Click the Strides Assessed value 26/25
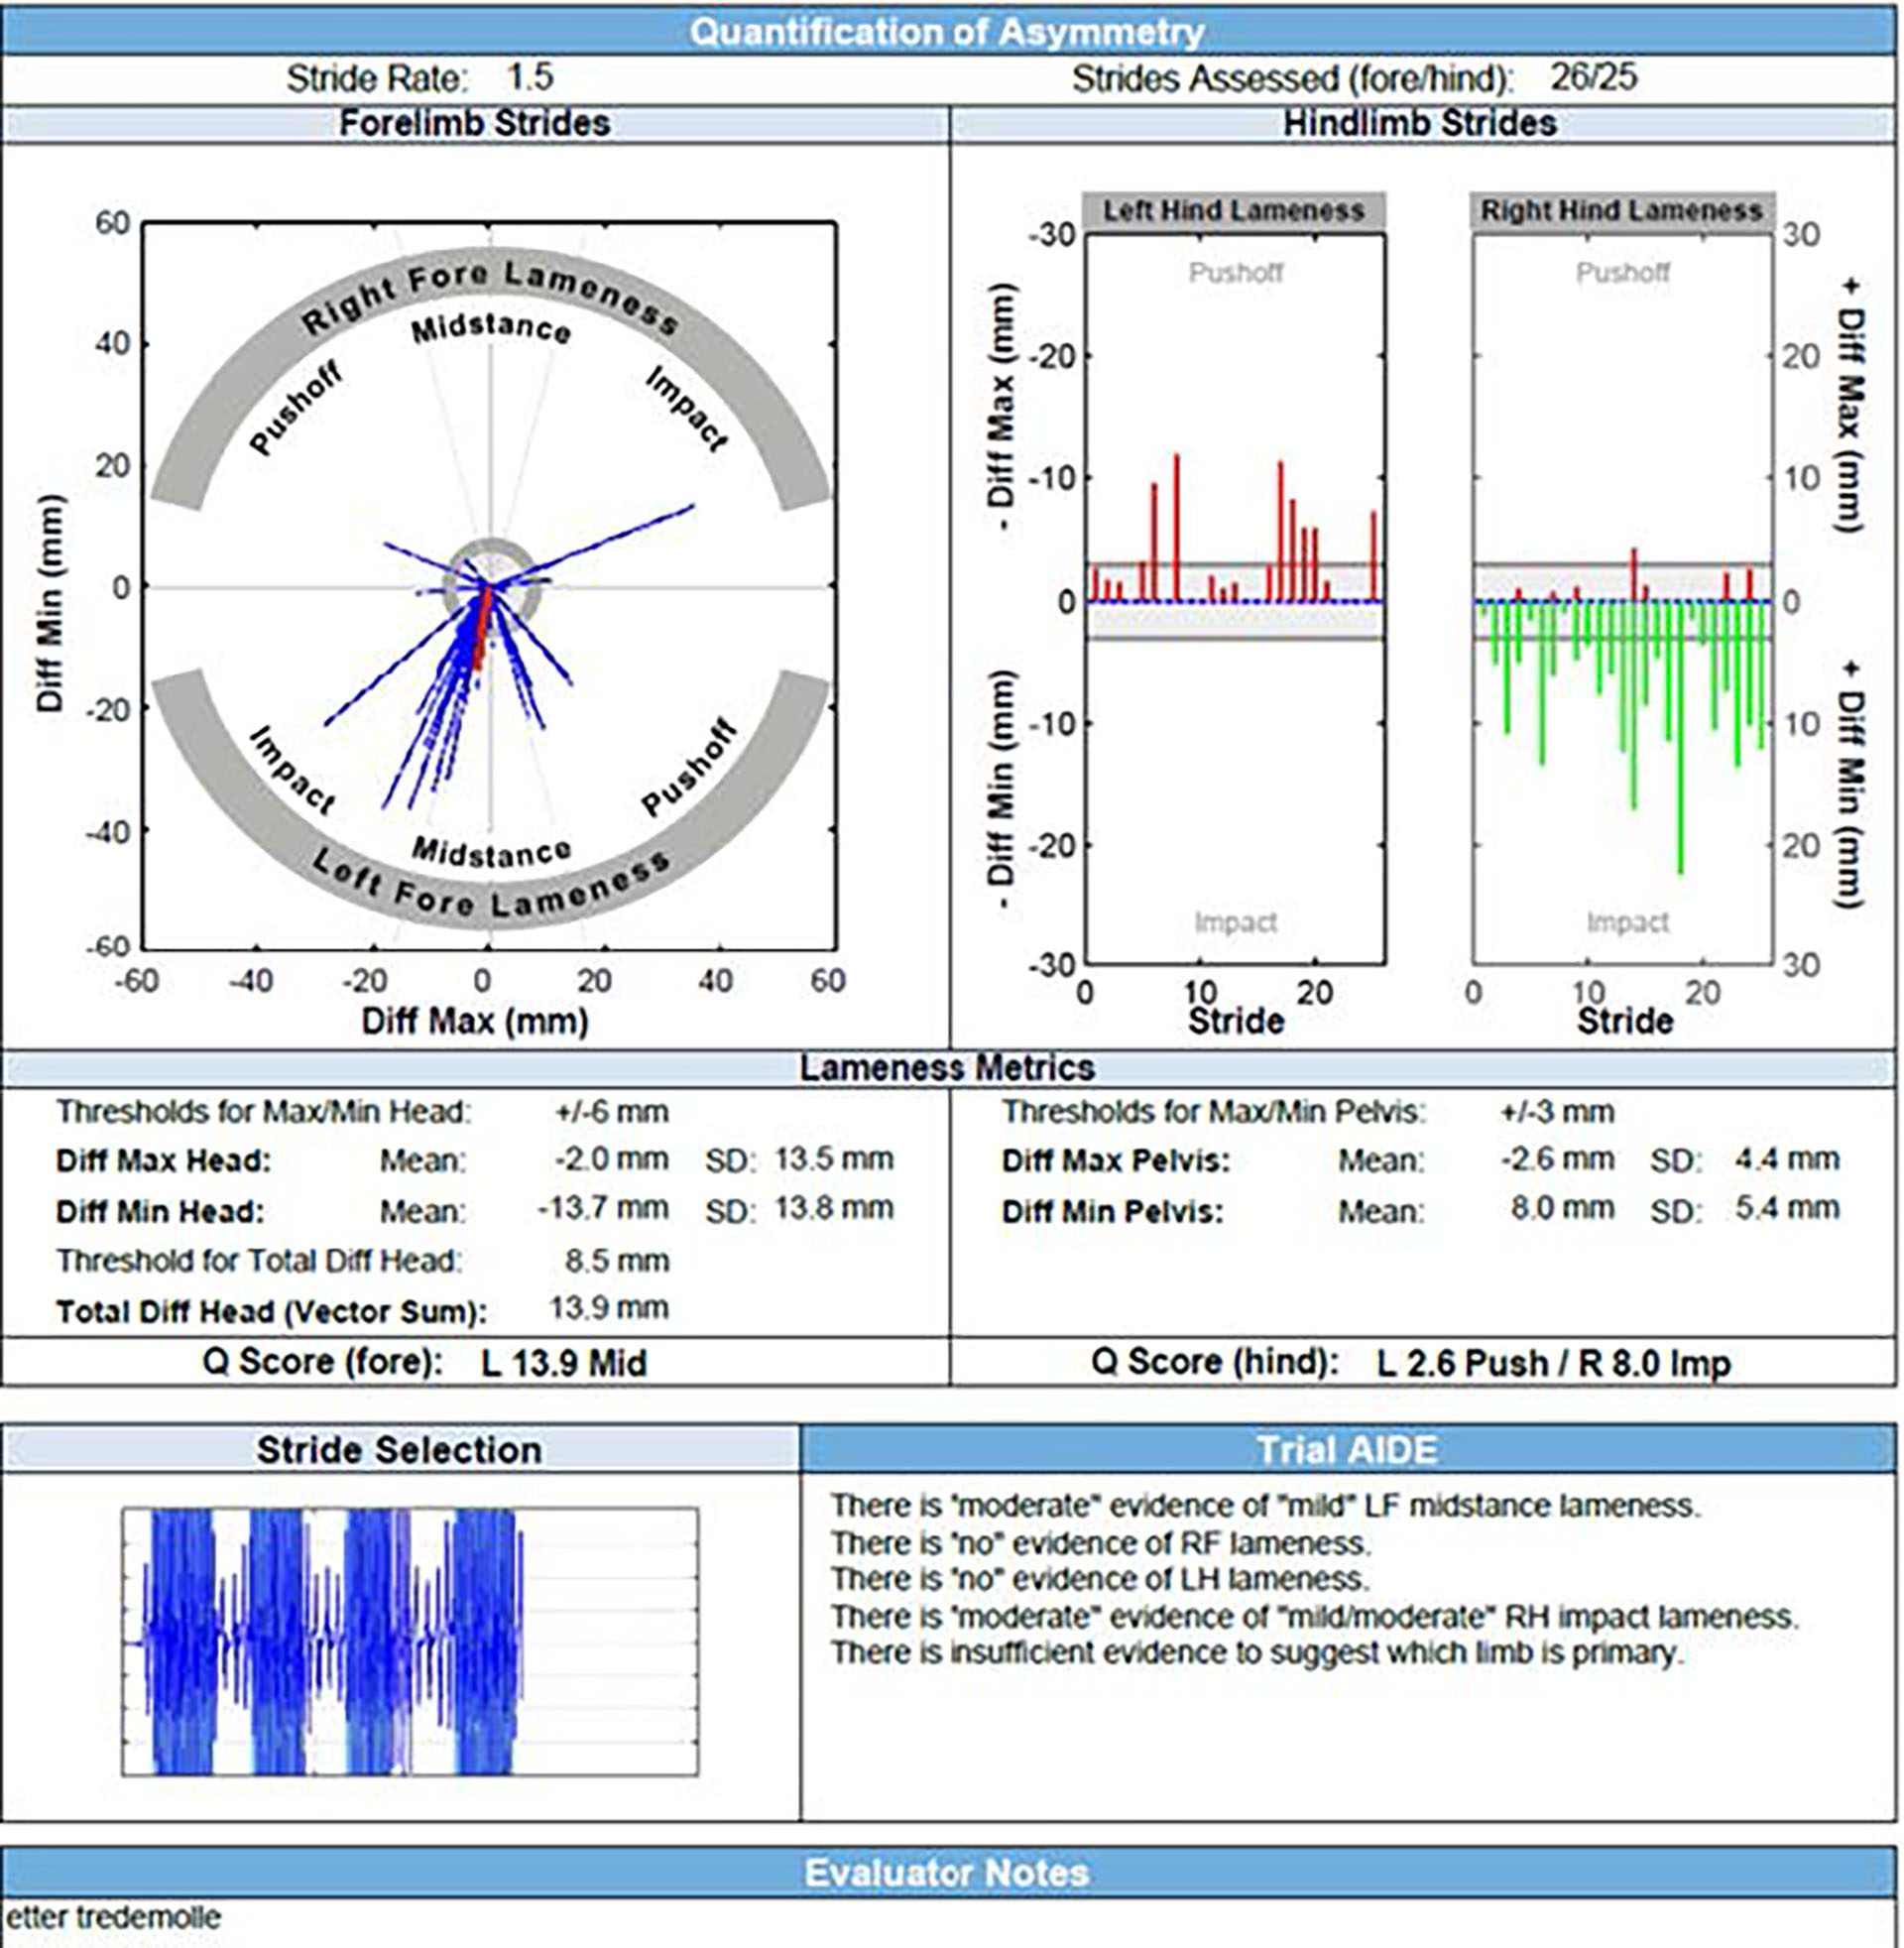The width and height of the screenshot is (1904, 1948). point(1593,77)
